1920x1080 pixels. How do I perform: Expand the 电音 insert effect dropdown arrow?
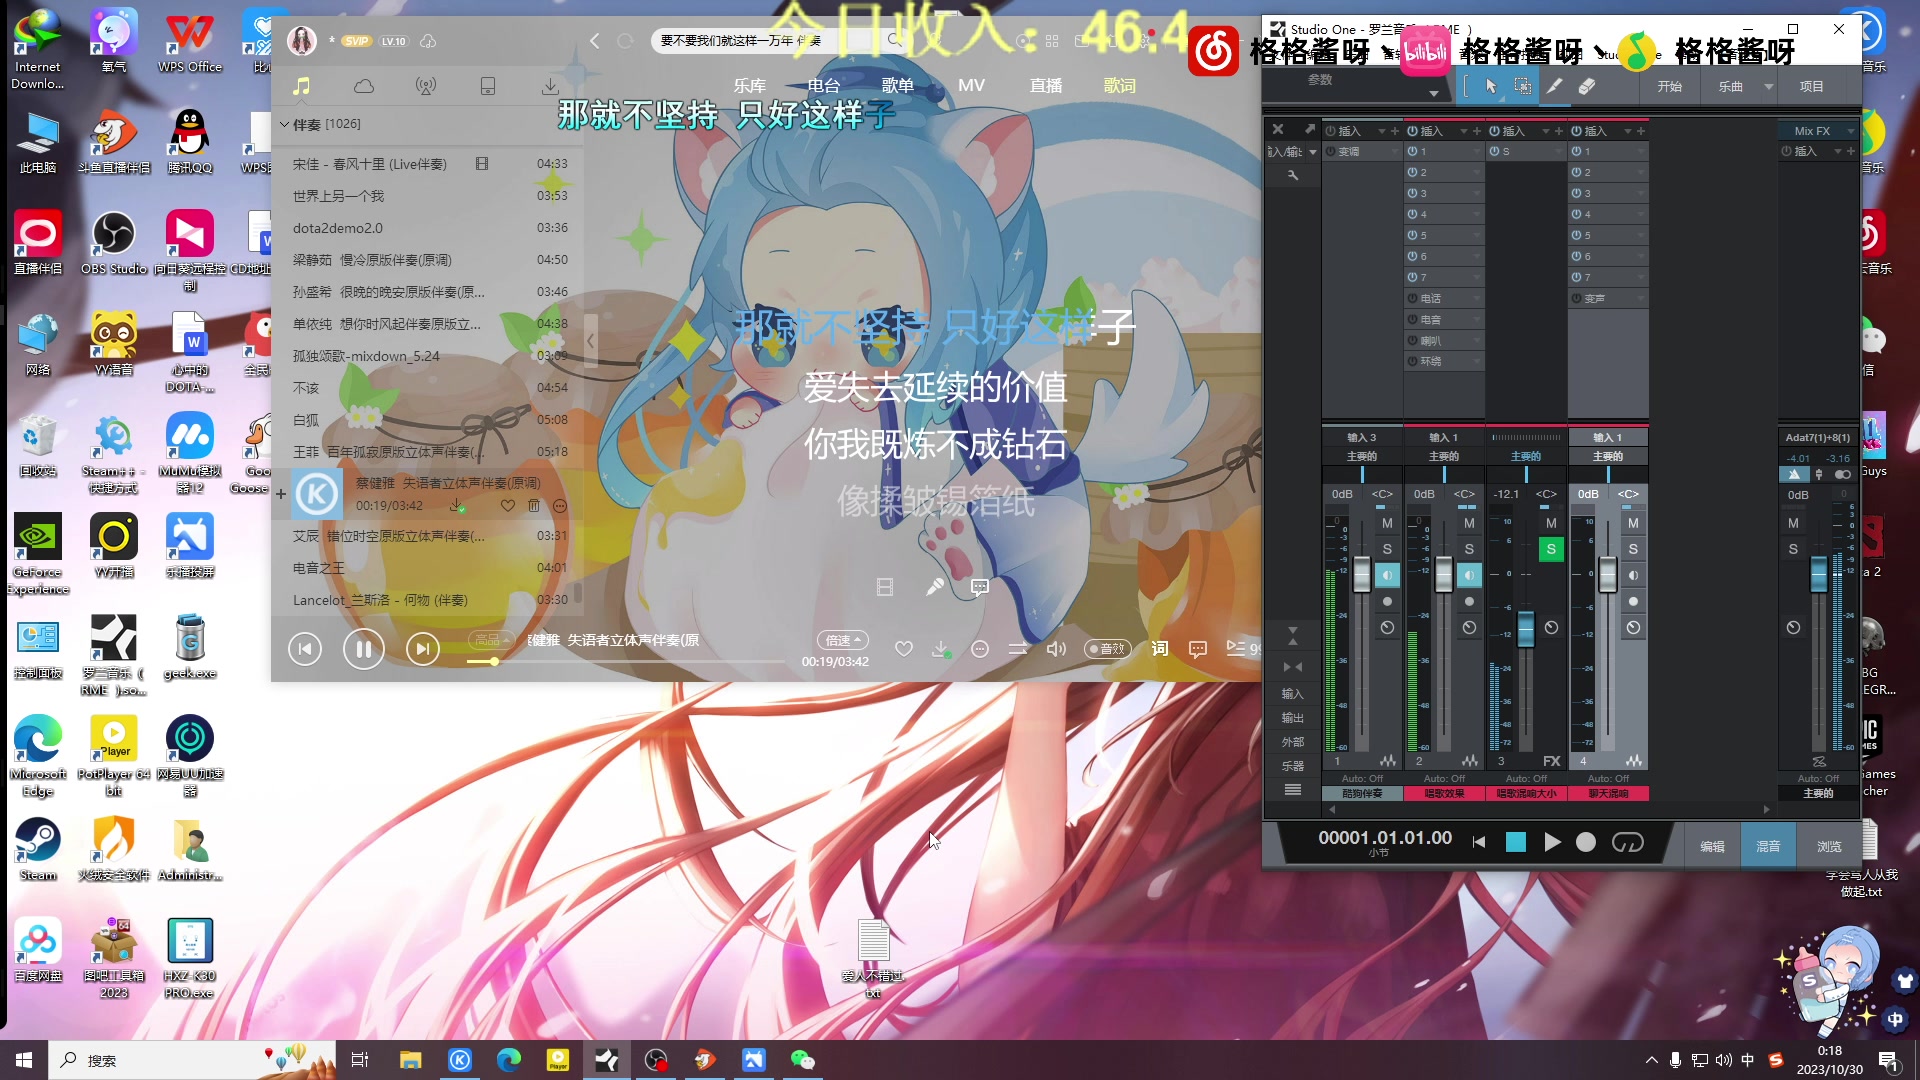(x=1476, y=320)
